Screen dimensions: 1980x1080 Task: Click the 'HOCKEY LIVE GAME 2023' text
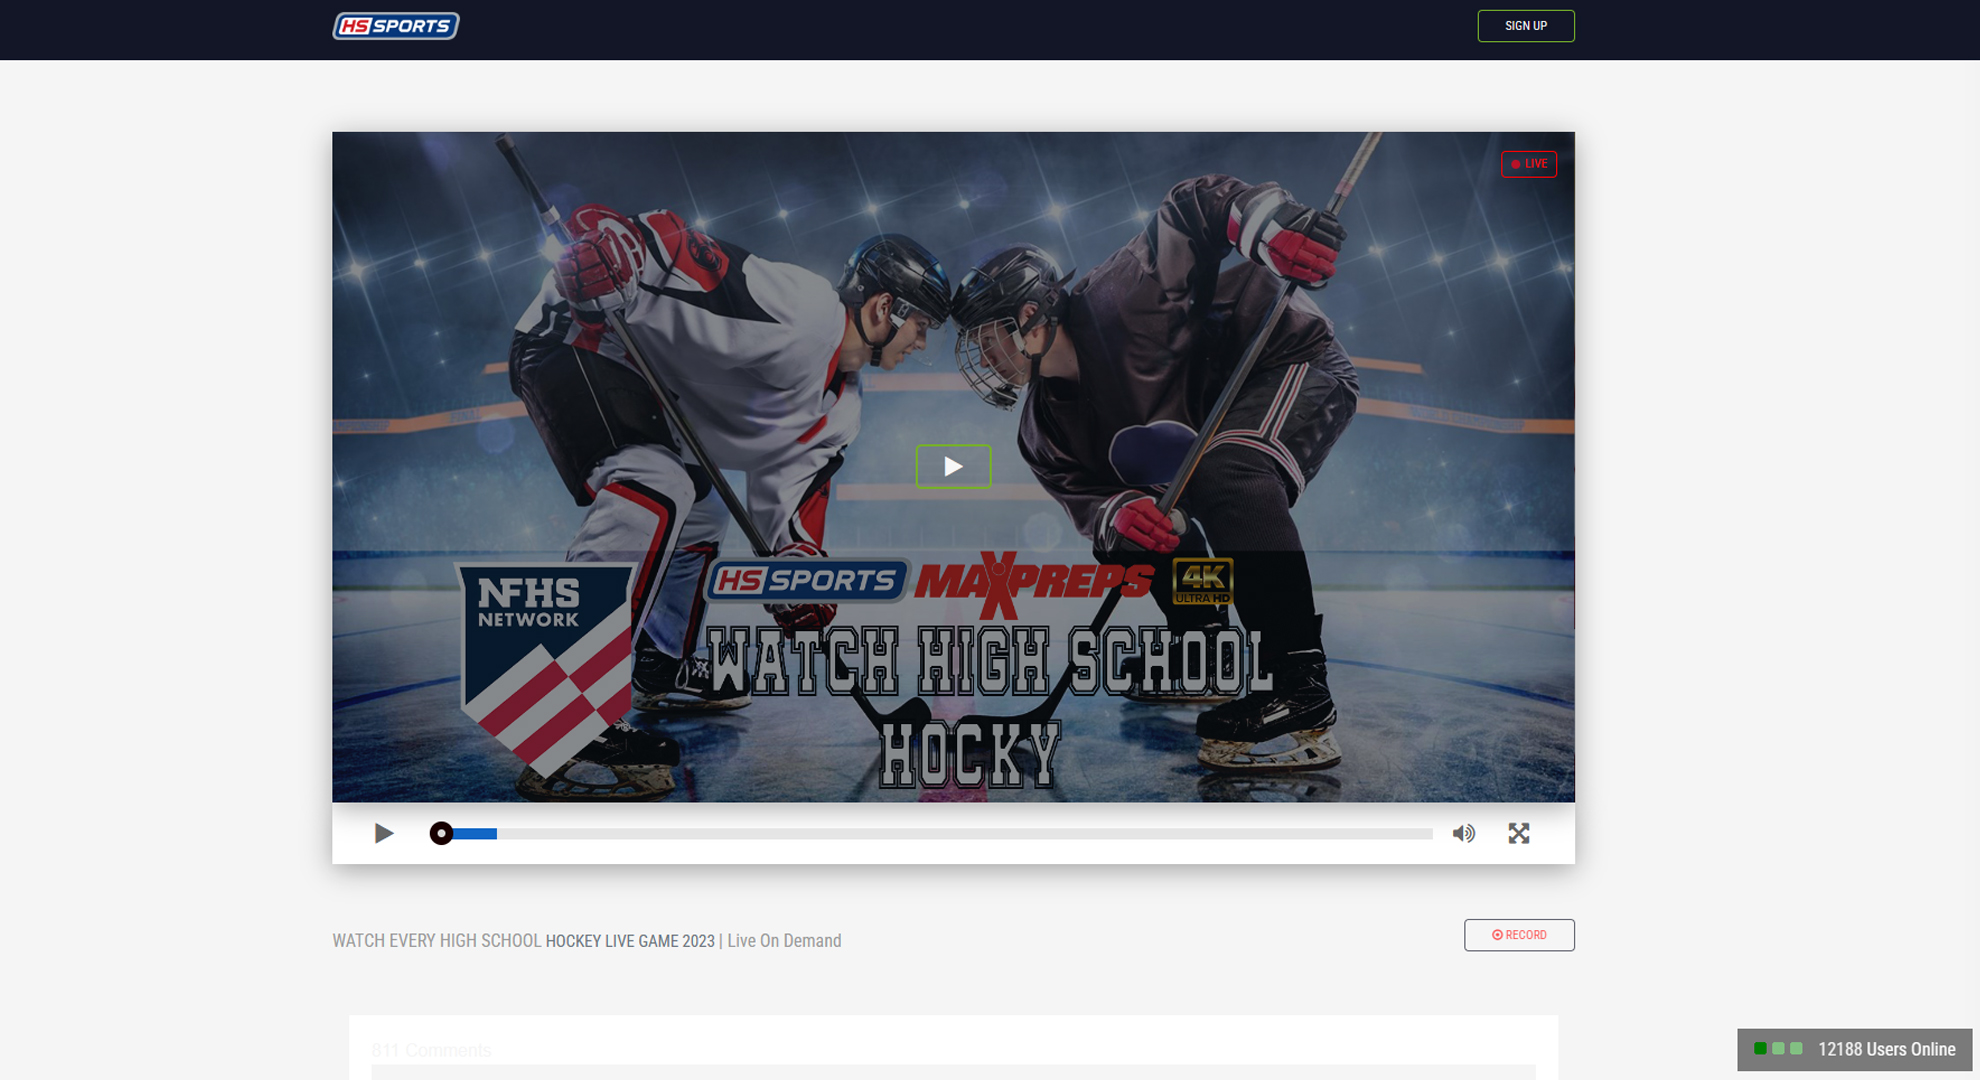click(x=630, y=941)
